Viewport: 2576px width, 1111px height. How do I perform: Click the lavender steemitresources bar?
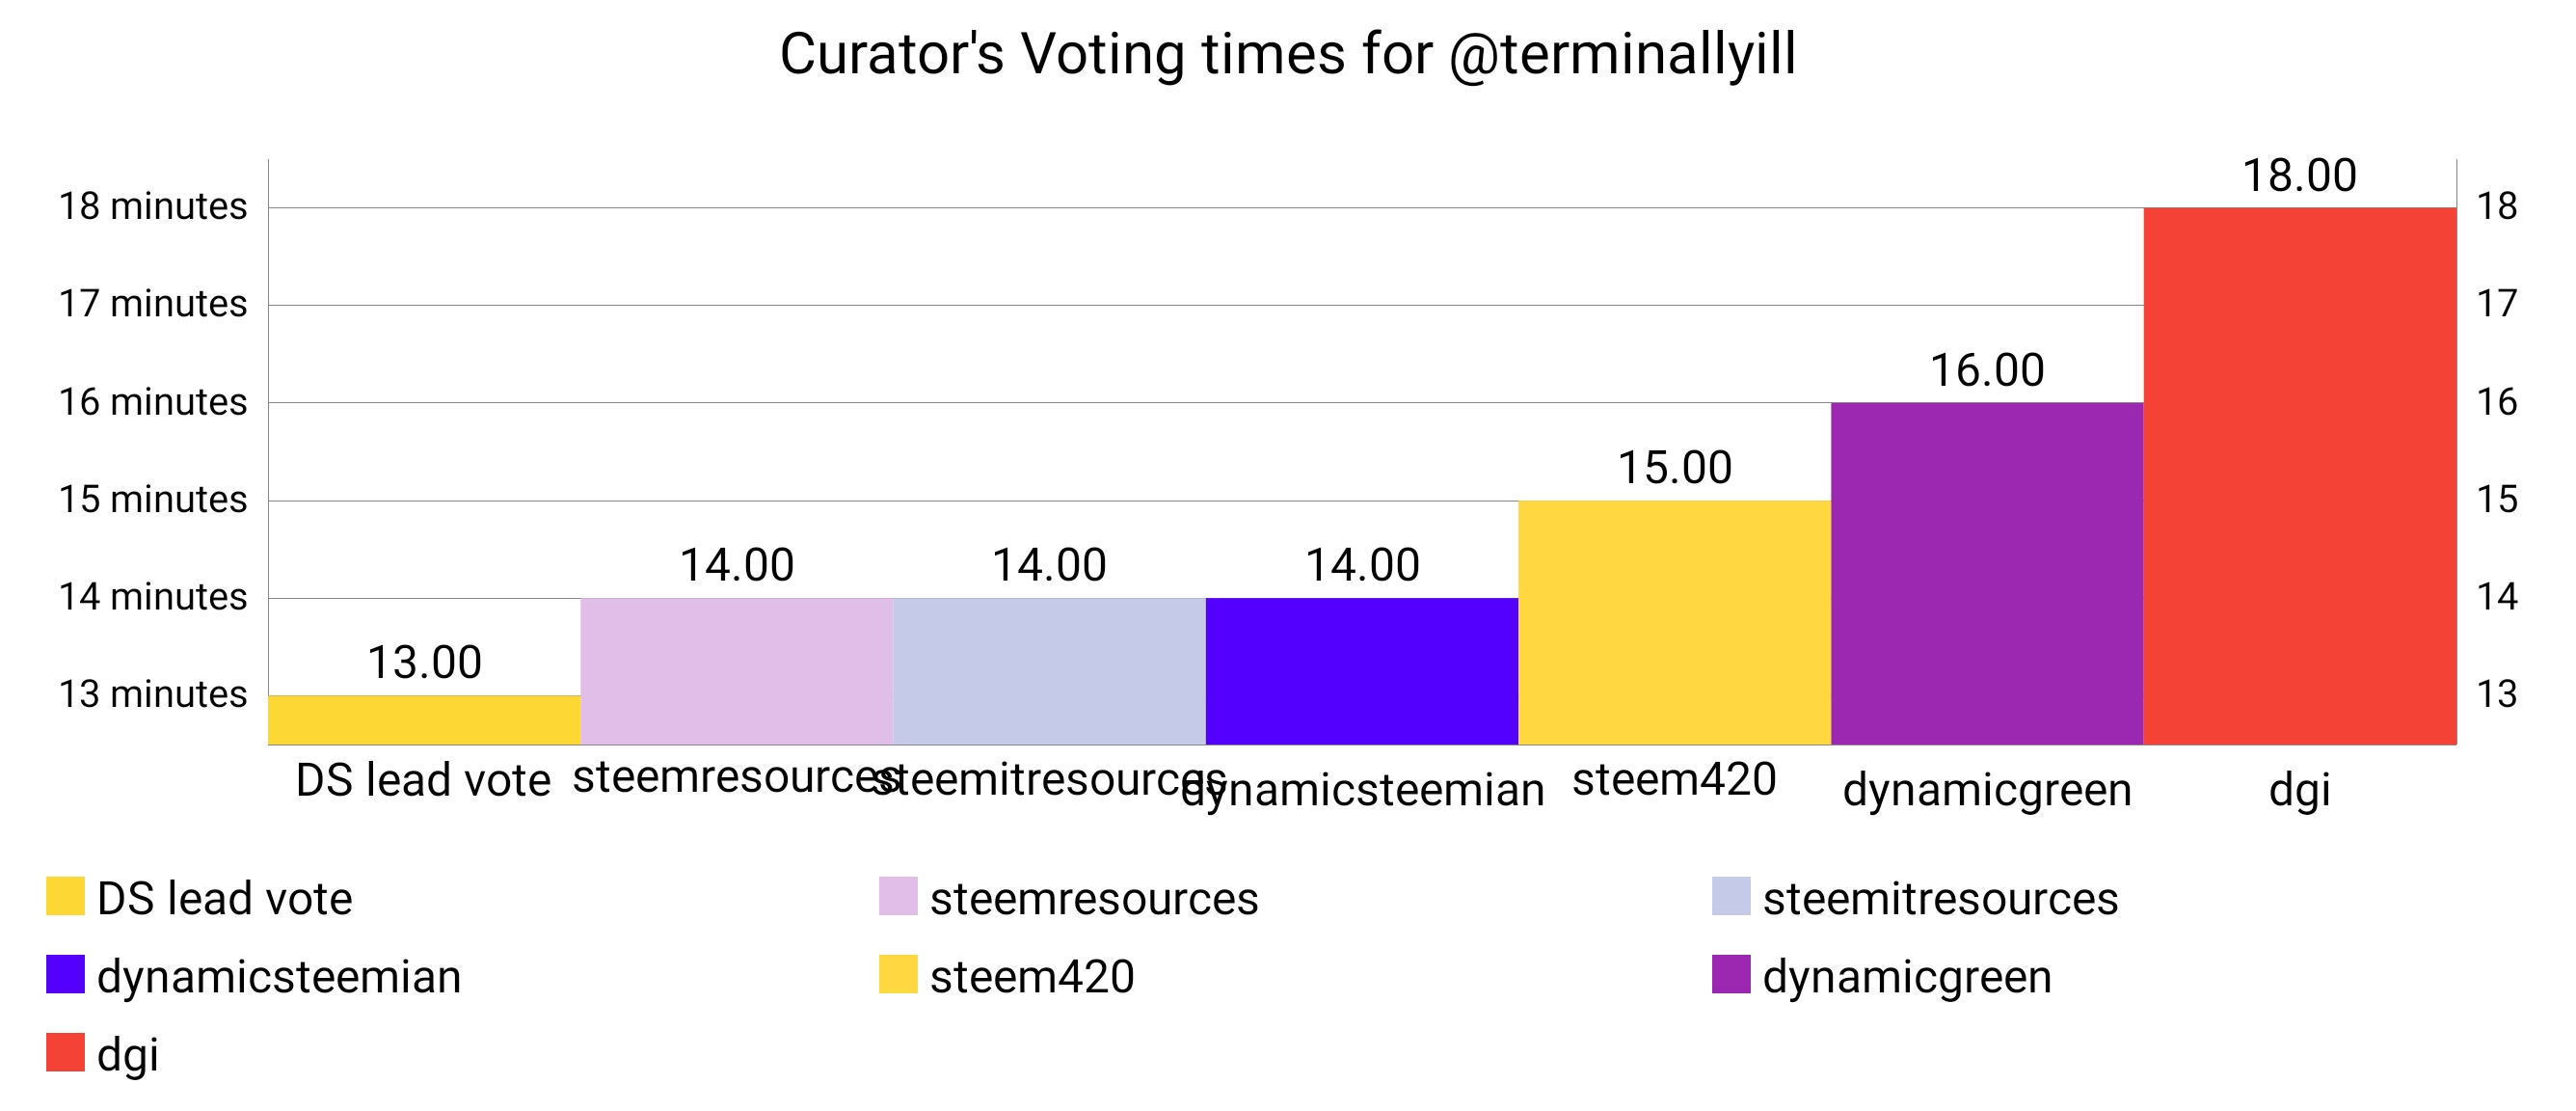click(1049, 670)
